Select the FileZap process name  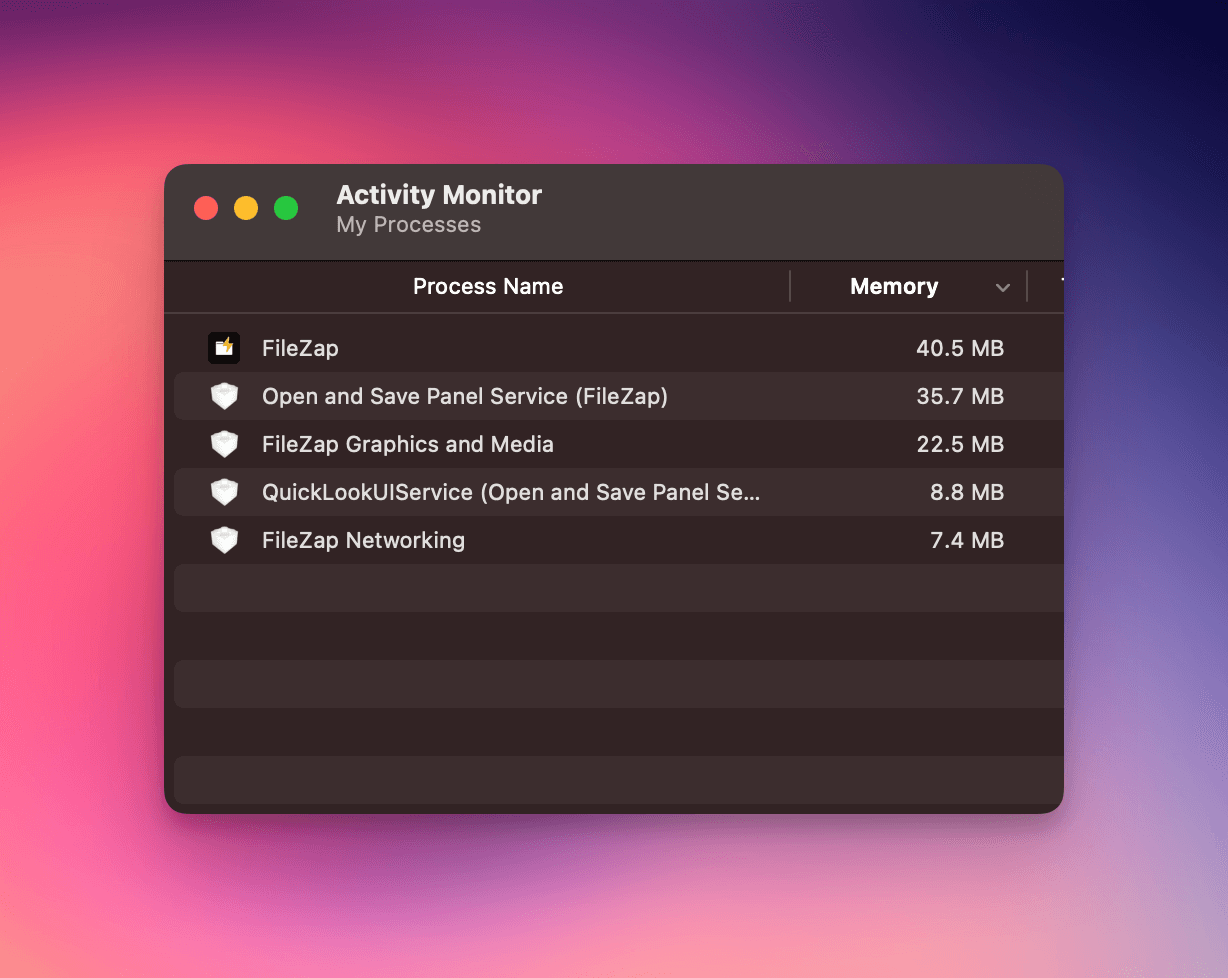(300, 348)
